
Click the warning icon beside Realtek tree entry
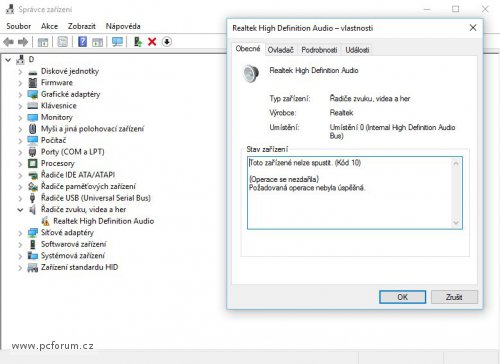tap(45, 221)
